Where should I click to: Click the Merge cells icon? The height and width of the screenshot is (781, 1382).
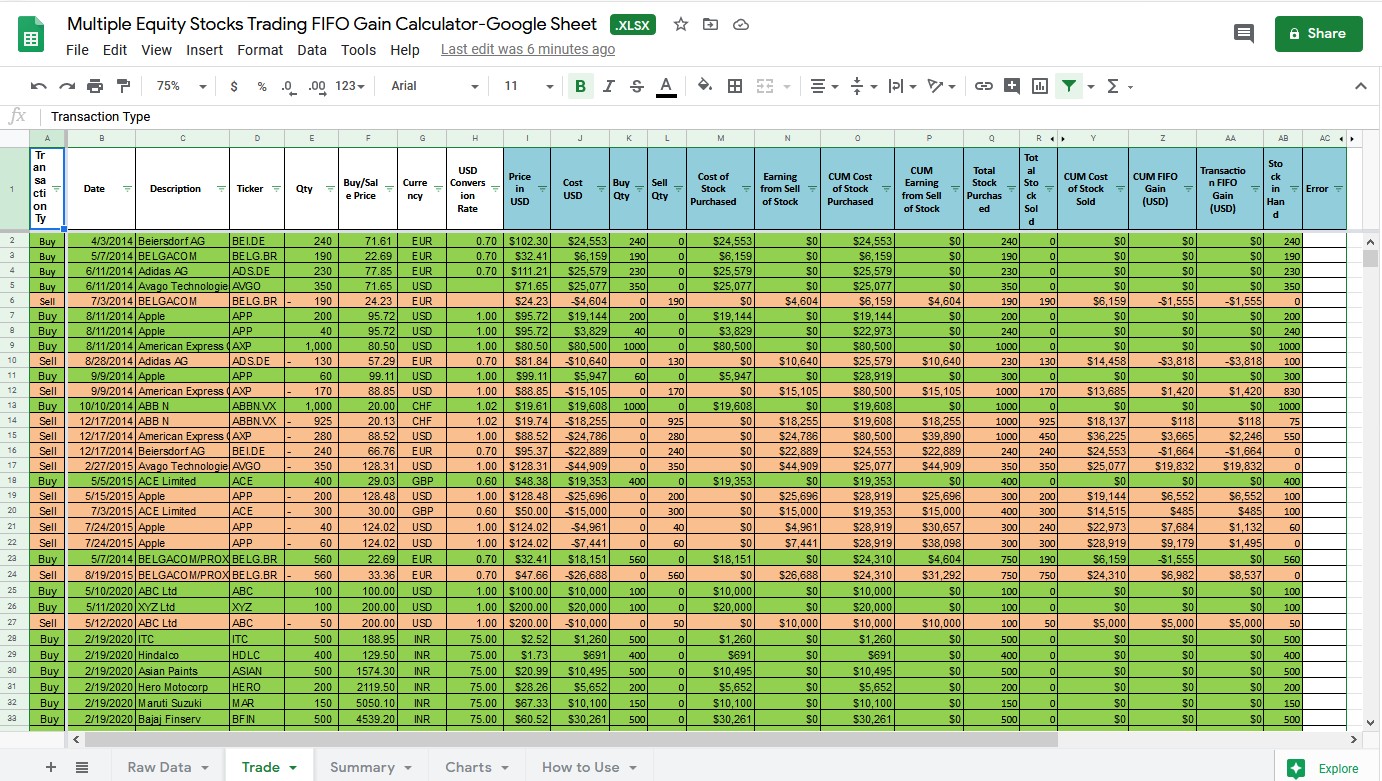[765, 86]
